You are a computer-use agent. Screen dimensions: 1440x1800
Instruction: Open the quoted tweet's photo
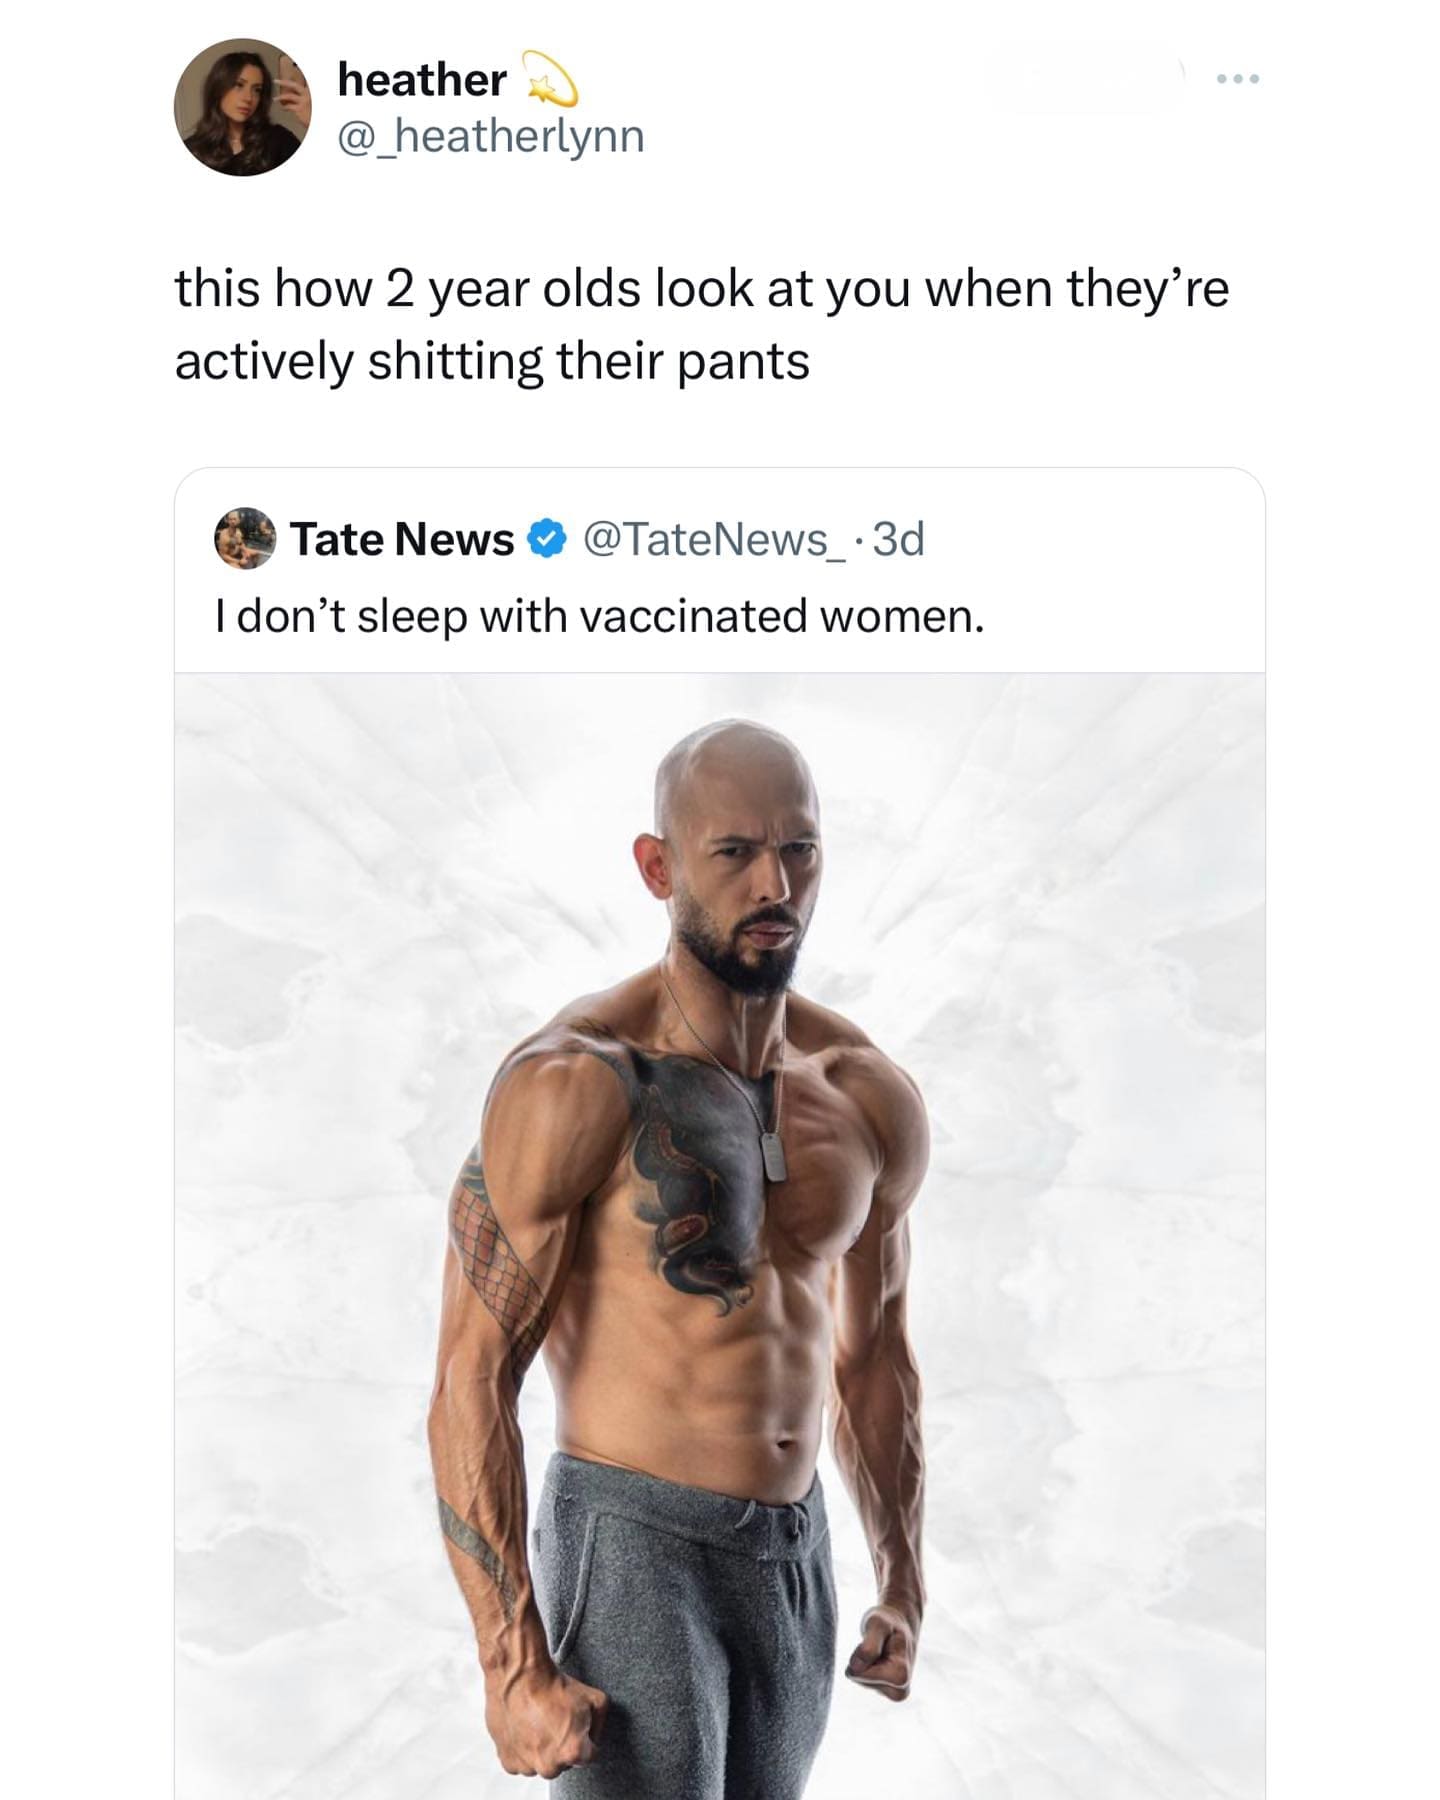click(720, 1236)
